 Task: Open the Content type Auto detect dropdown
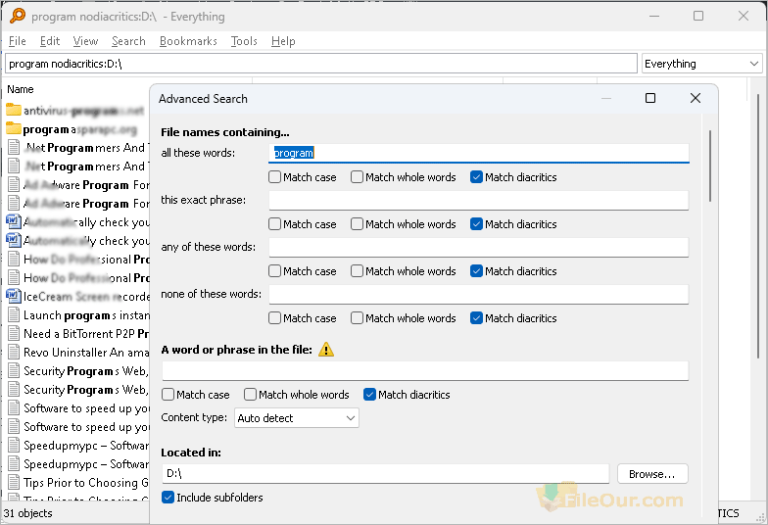[x=297, y=418]
